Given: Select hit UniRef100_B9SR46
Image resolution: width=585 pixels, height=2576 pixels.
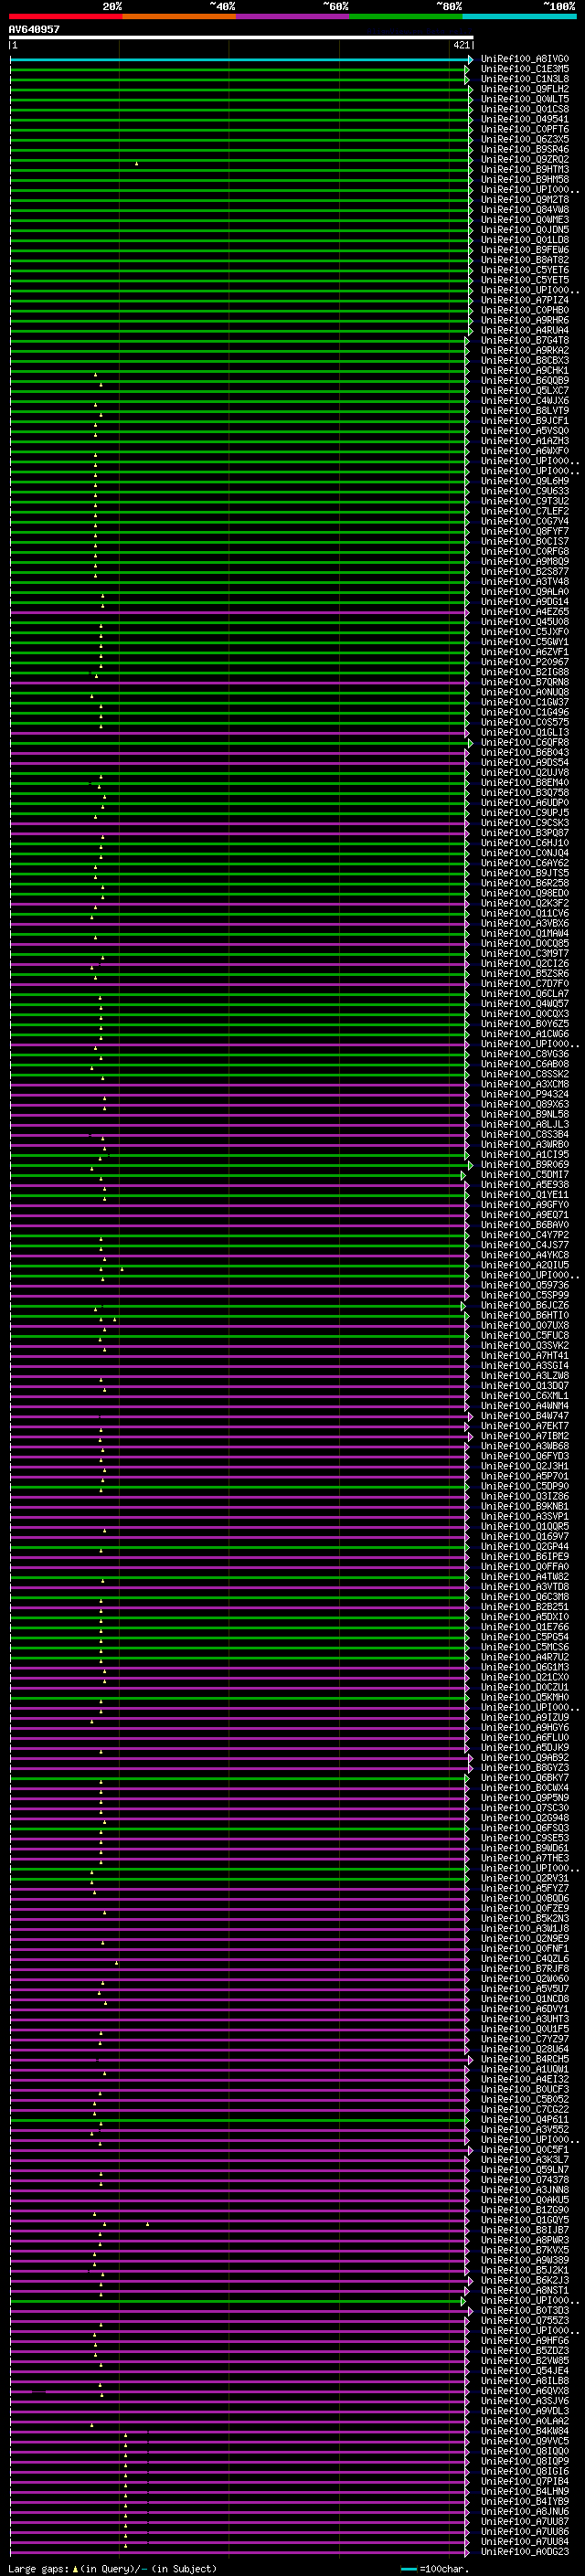Looking at the screenshot, I should point(525,149).
